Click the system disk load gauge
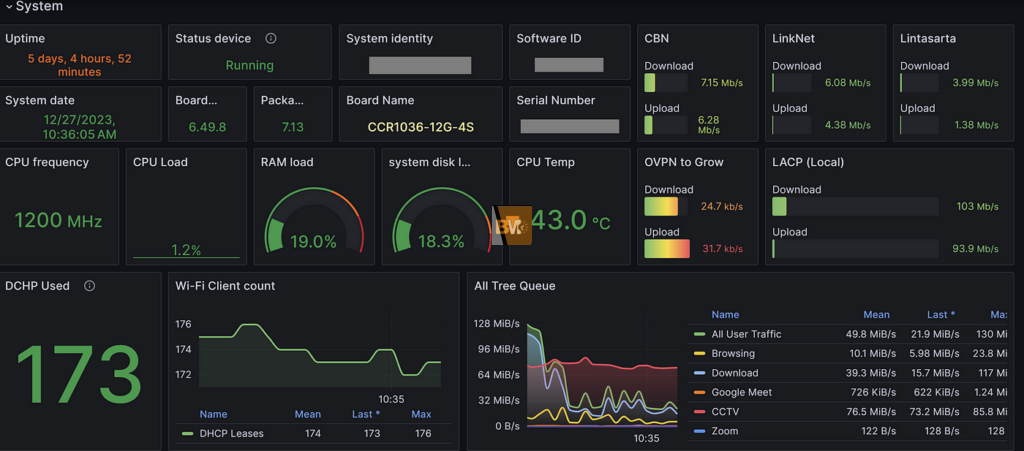 tap(440, 220)
